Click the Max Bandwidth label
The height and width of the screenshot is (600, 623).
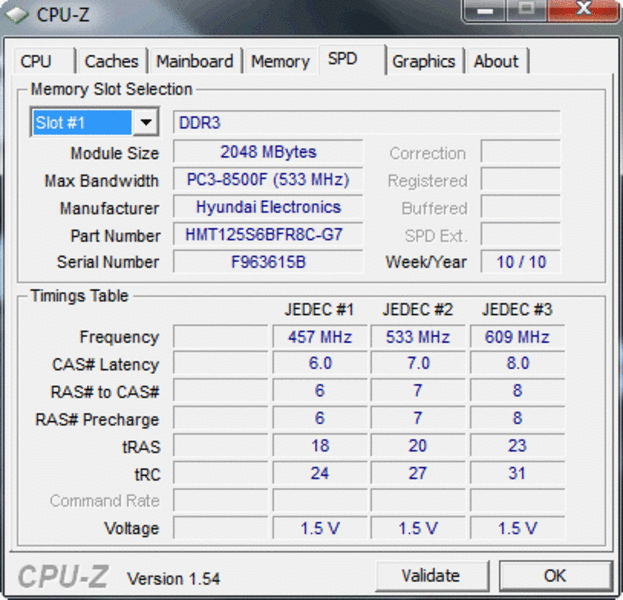point(102,181)
